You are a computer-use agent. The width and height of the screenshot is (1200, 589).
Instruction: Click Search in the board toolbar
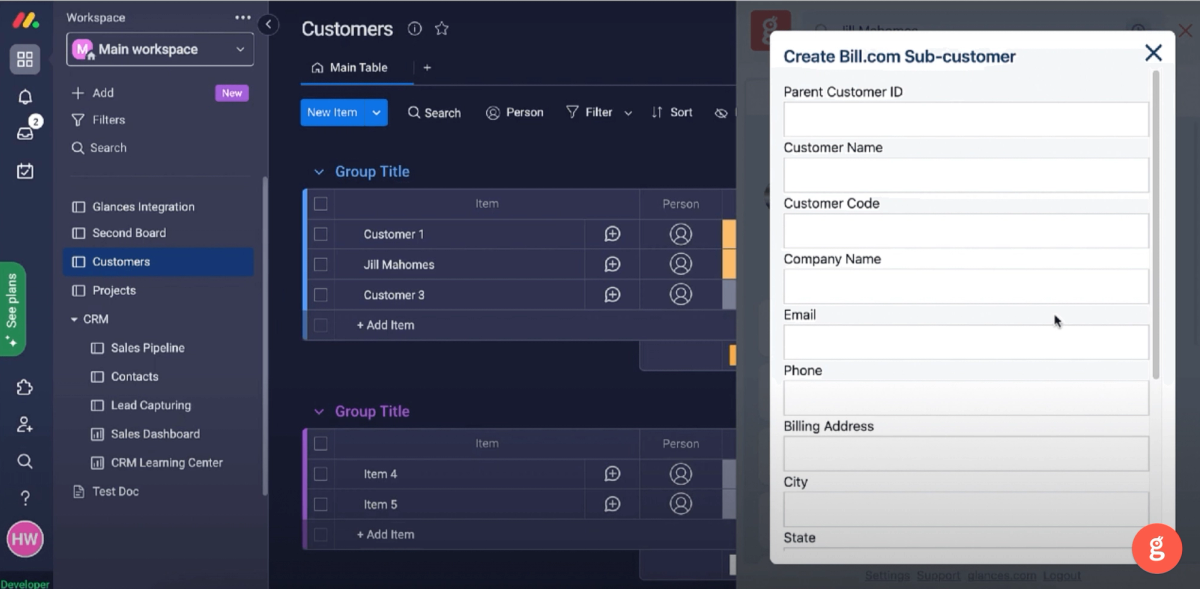(434, 113)
